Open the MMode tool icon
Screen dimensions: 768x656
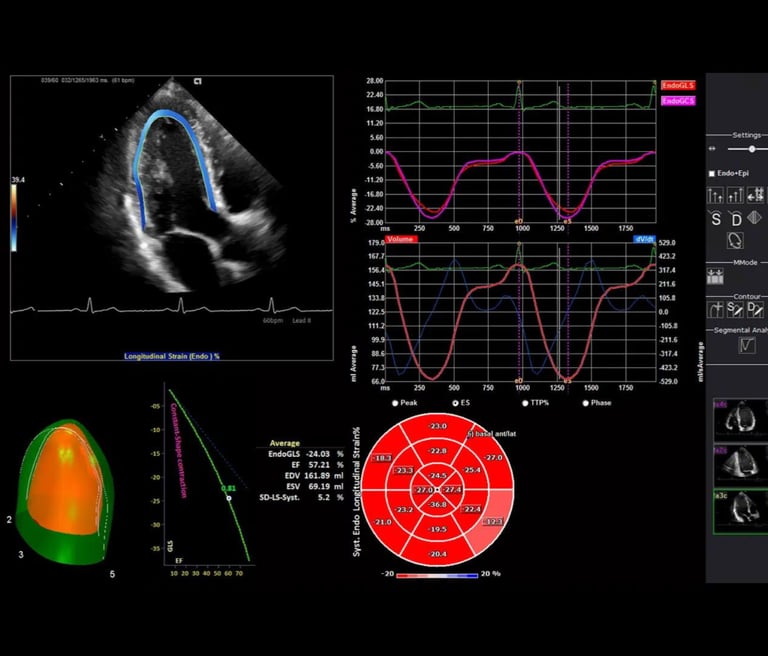[715, 277]
